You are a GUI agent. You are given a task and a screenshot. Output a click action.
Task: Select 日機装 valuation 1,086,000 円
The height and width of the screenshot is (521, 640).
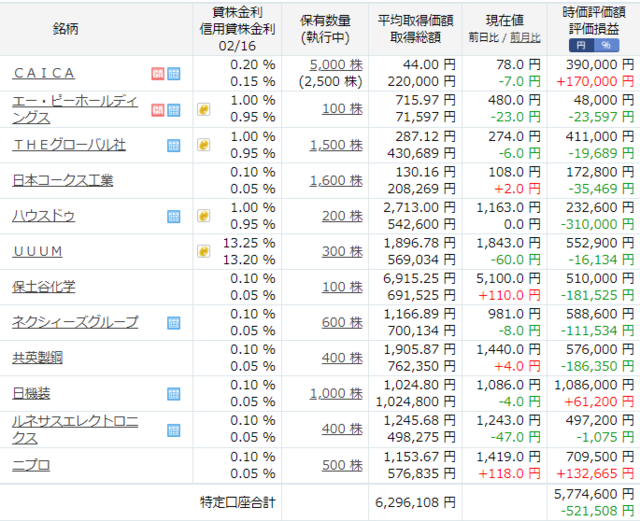click(x=594, y=385)
